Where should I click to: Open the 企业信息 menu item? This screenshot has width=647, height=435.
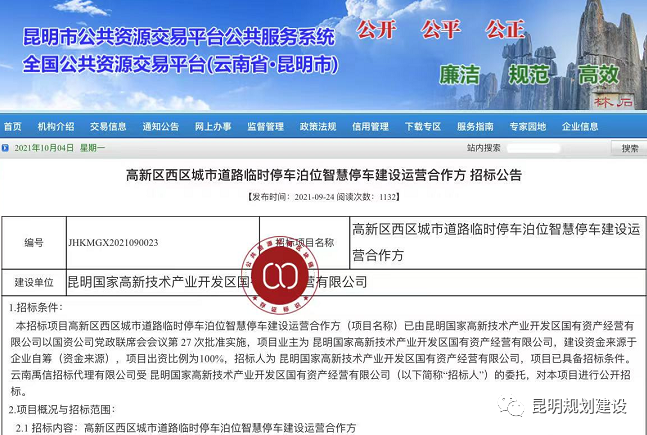point(580,127)
